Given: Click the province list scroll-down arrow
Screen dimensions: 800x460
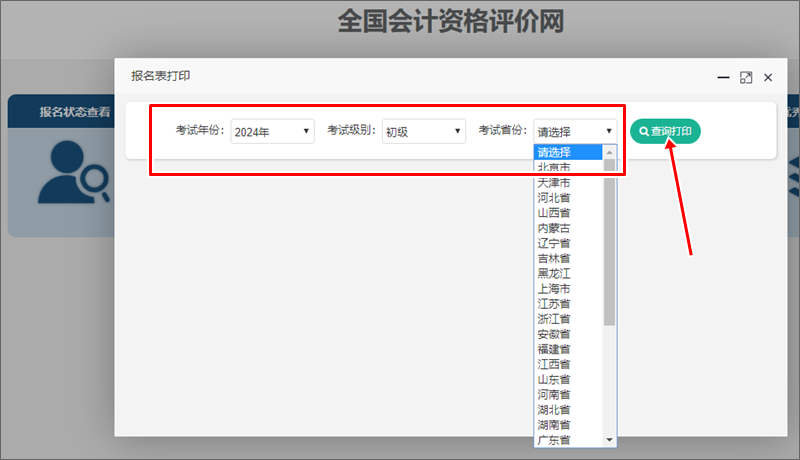Looking at the screenshot, I should click(609, 440).
